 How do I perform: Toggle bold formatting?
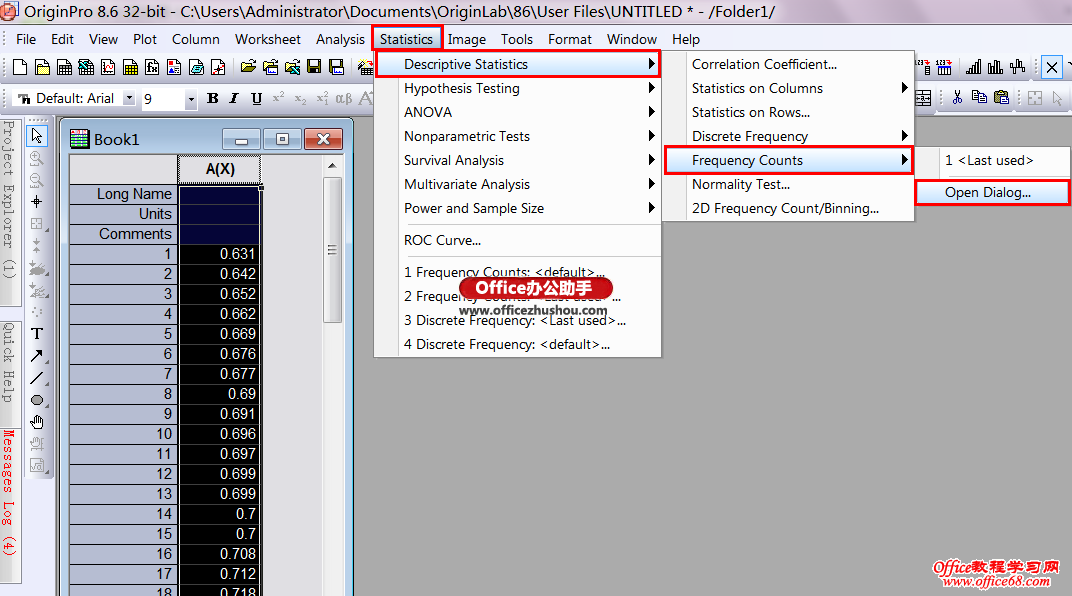(213, 98)
